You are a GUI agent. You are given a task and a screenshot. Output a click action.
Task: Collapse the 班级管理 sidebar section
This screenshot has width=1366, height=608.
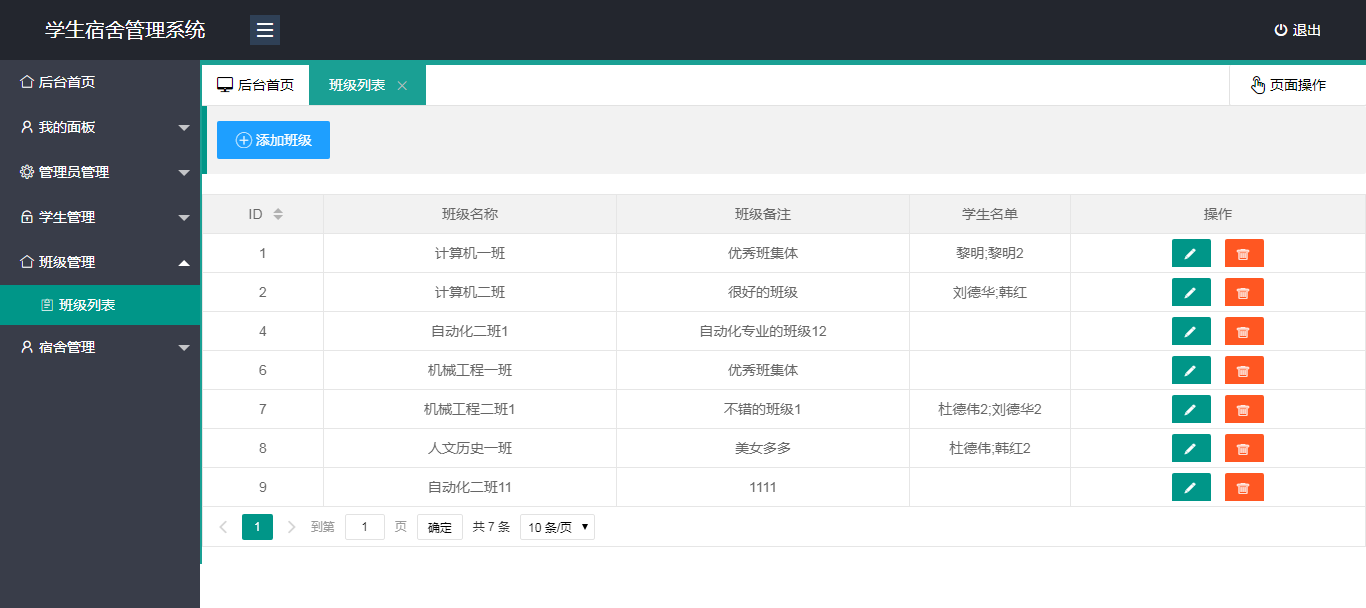pyautogui.click(x=100, y=261)
